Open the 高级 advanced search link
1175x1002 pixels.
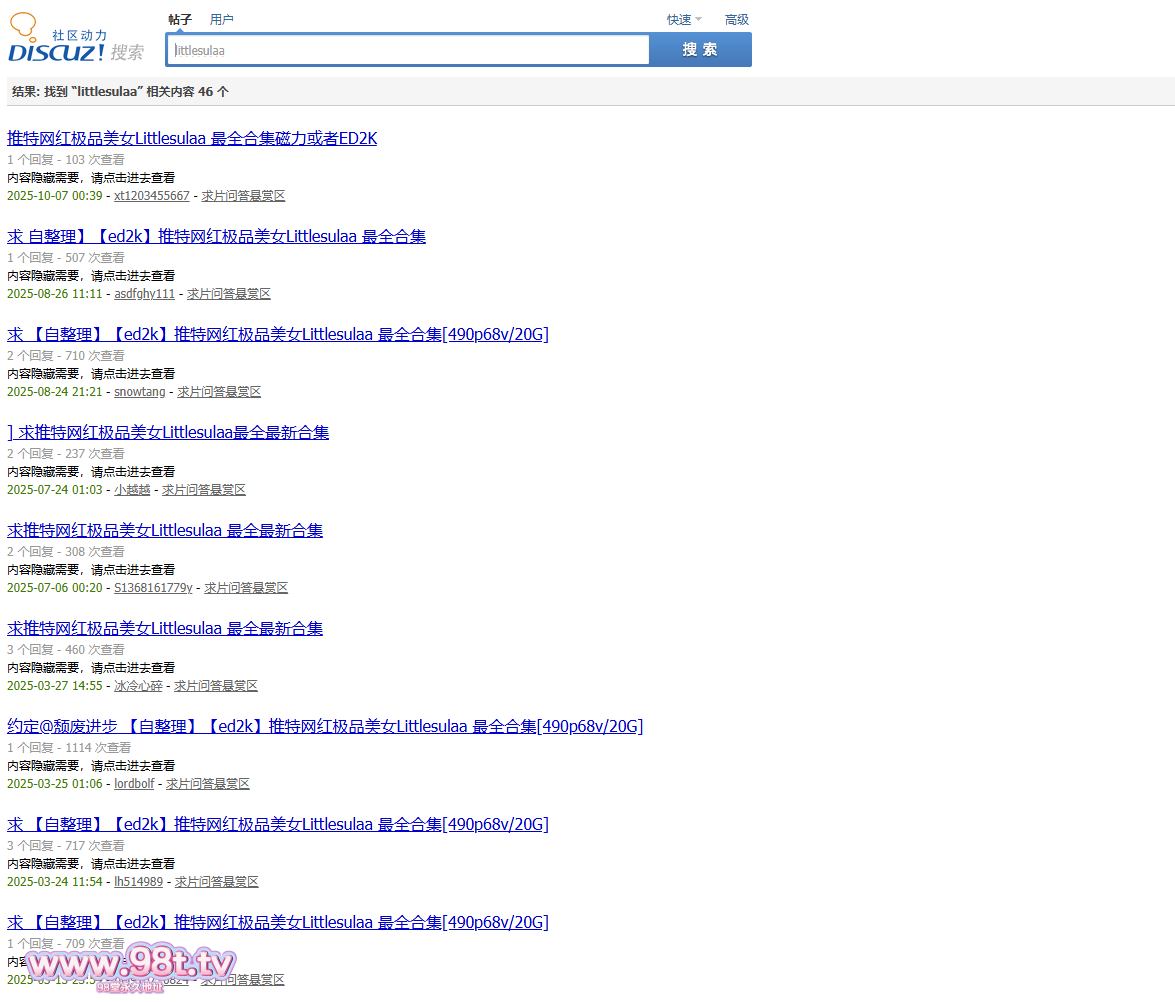pos(736,20)
